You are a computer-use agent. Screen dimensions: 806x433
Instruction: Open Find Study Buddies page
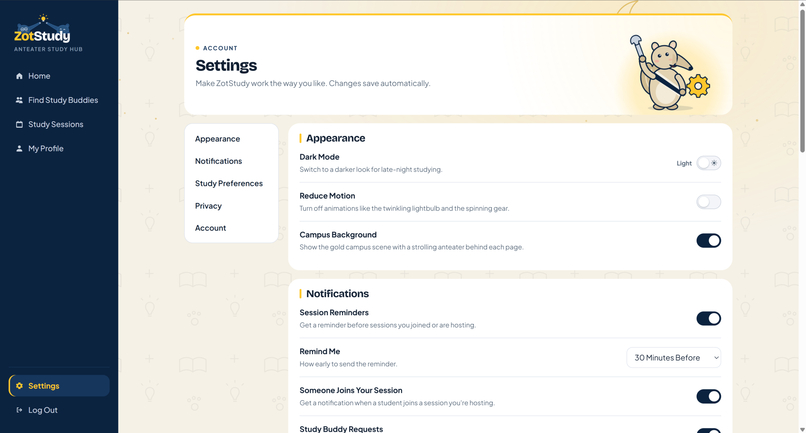click(x=59, y=100)
